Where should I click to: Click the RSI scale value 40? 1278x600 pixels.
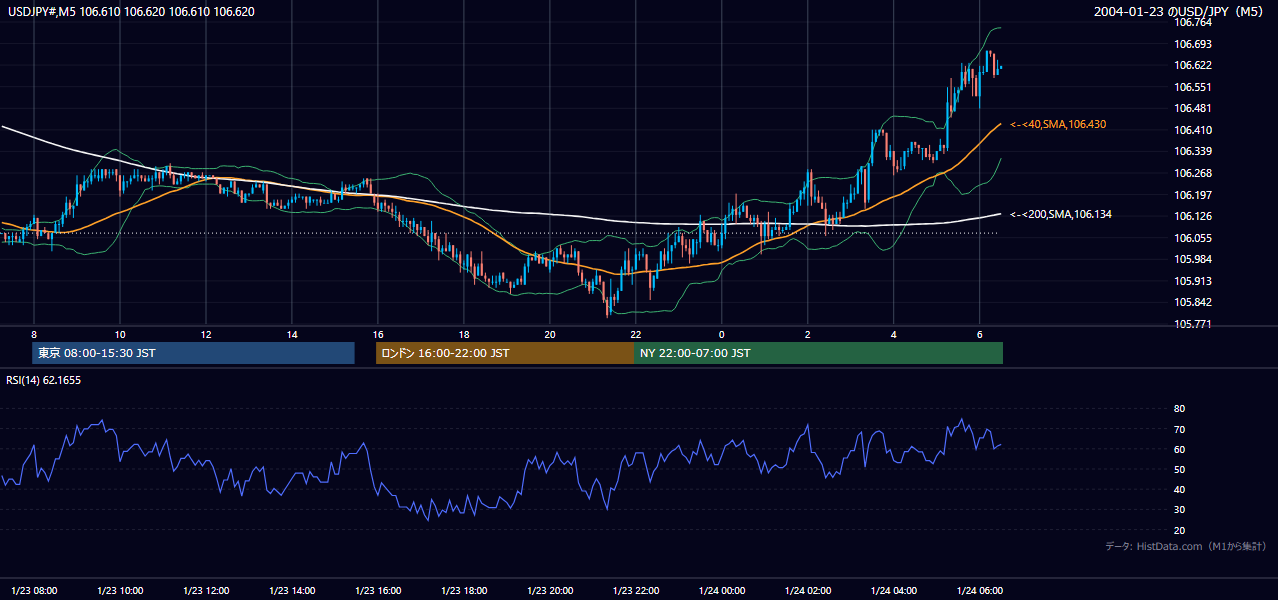click(1179, 490)
